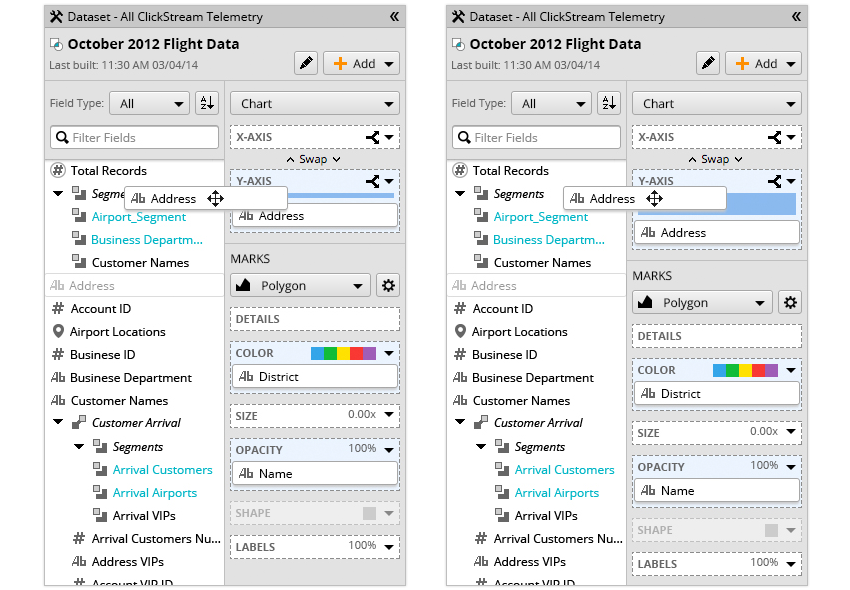Screen dimensions: 850x590
Task: Click the COLOR palette swatch in left panel
Action: point(343,354)
